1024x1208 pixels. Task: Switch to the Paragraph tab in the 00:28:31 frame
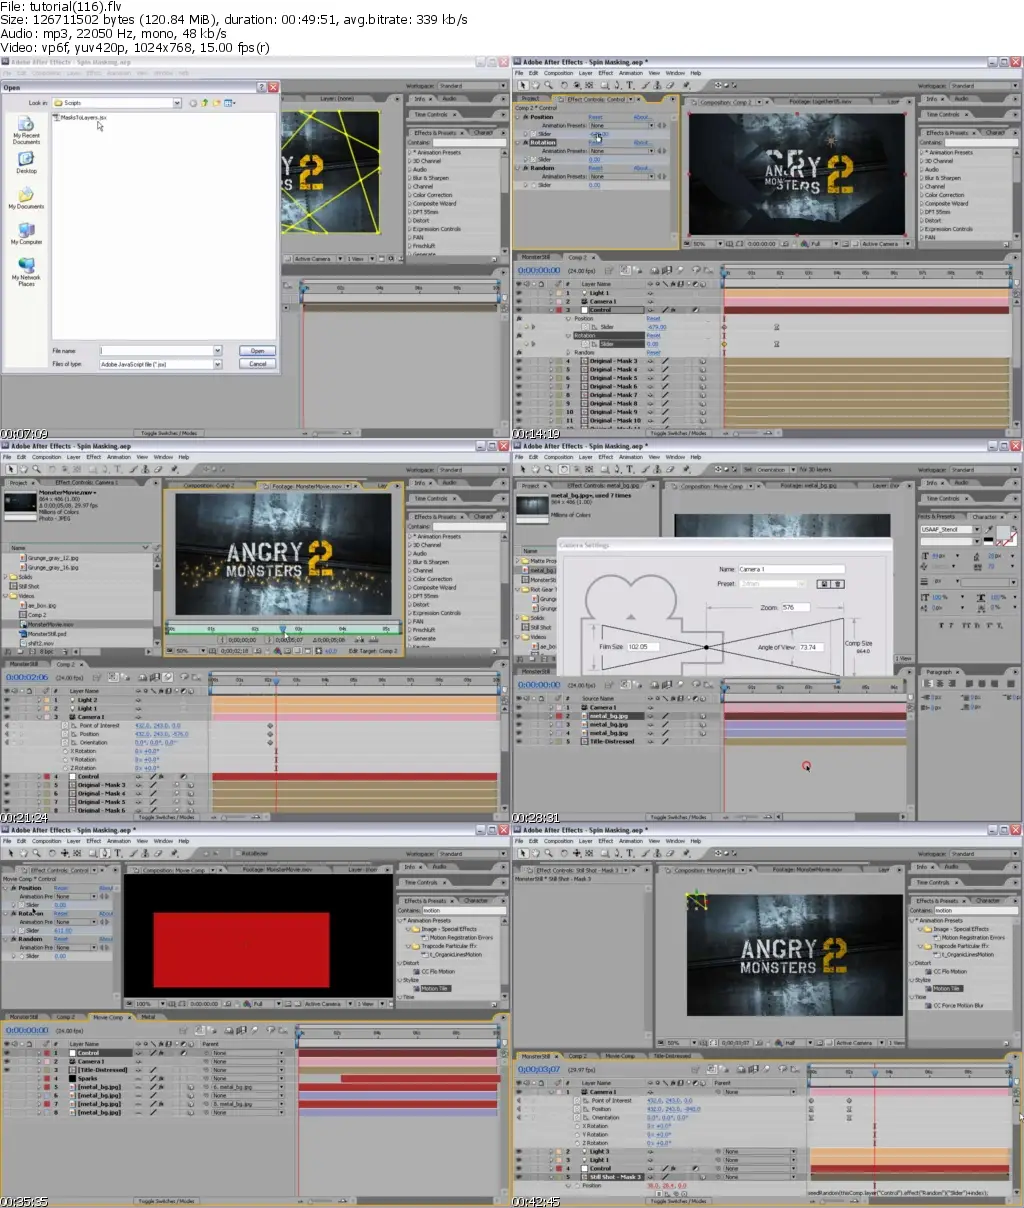(x=939, y=672)
